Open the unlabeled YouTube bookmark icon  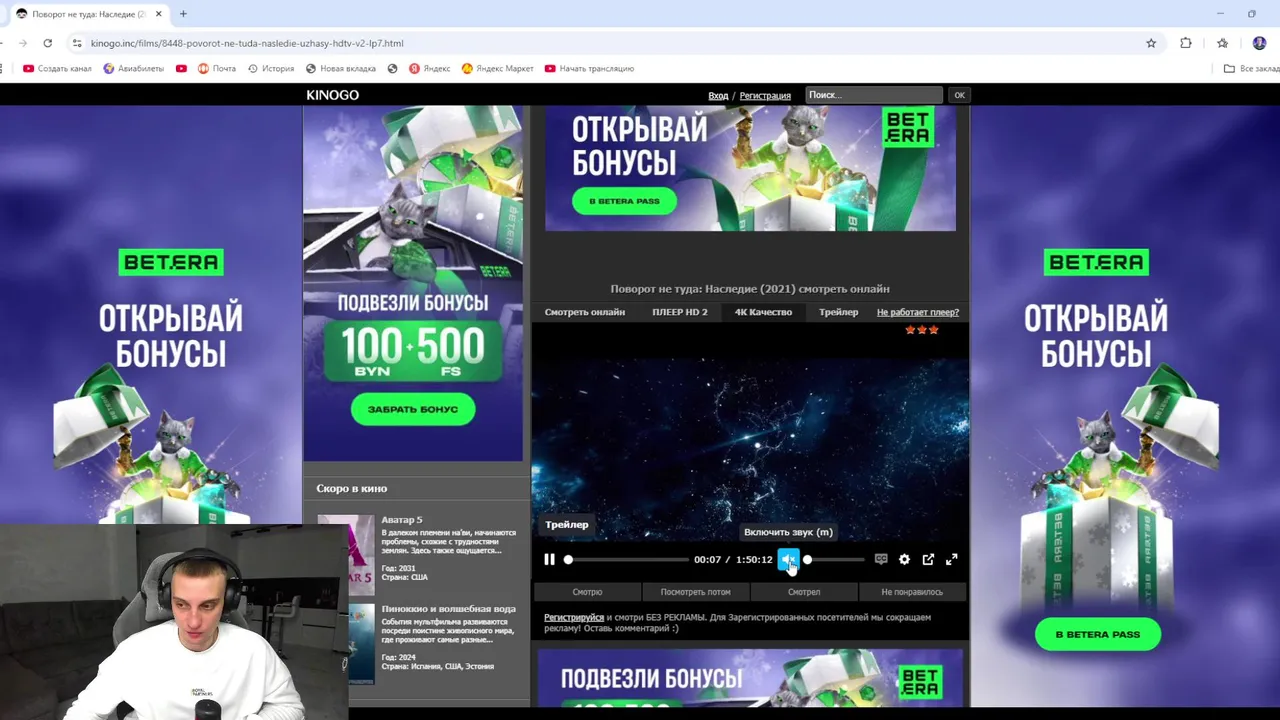click(x=181, y=69)
